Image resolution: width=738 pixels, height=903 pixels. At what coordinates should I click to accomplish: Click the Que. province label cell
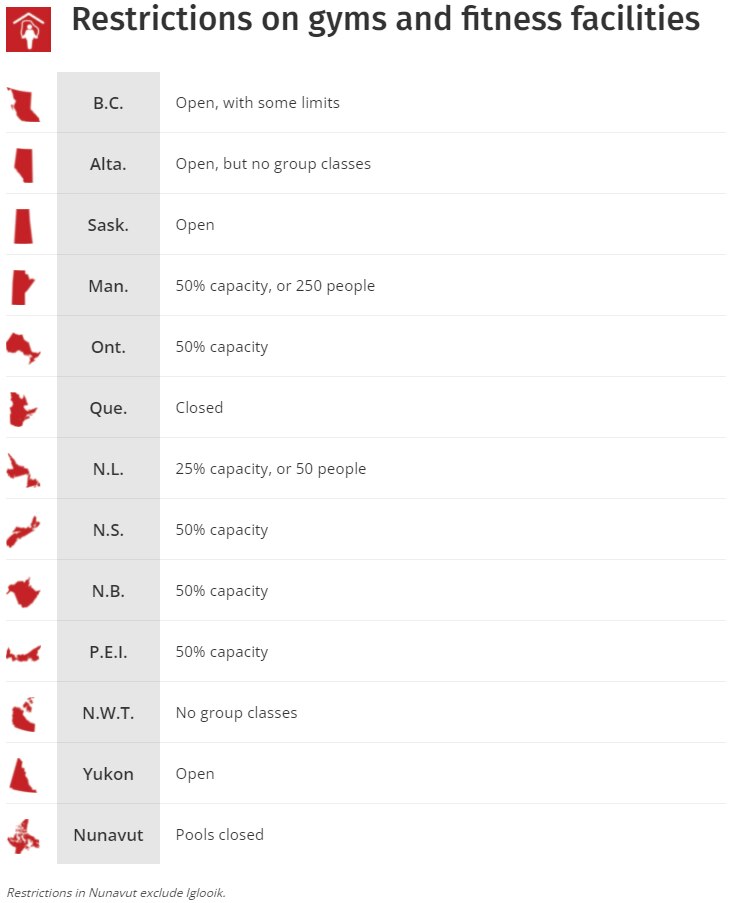(x=108, y=408)
